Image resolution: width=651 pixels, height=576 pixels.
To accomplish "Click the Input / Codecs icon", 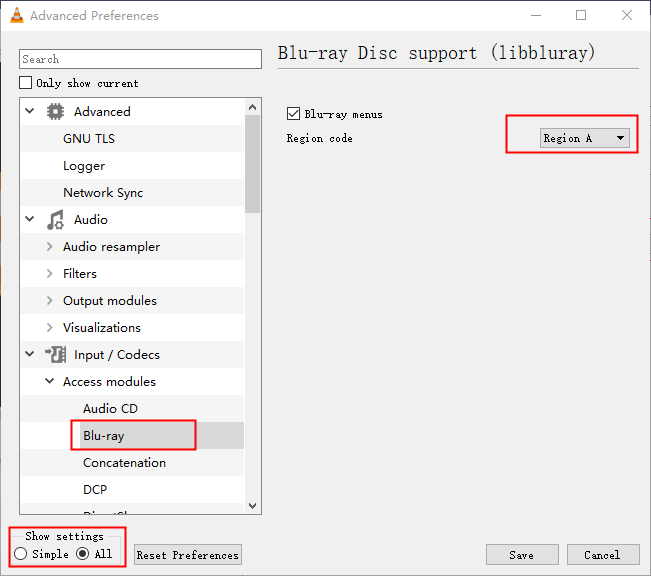I will [x=55, y=355].
